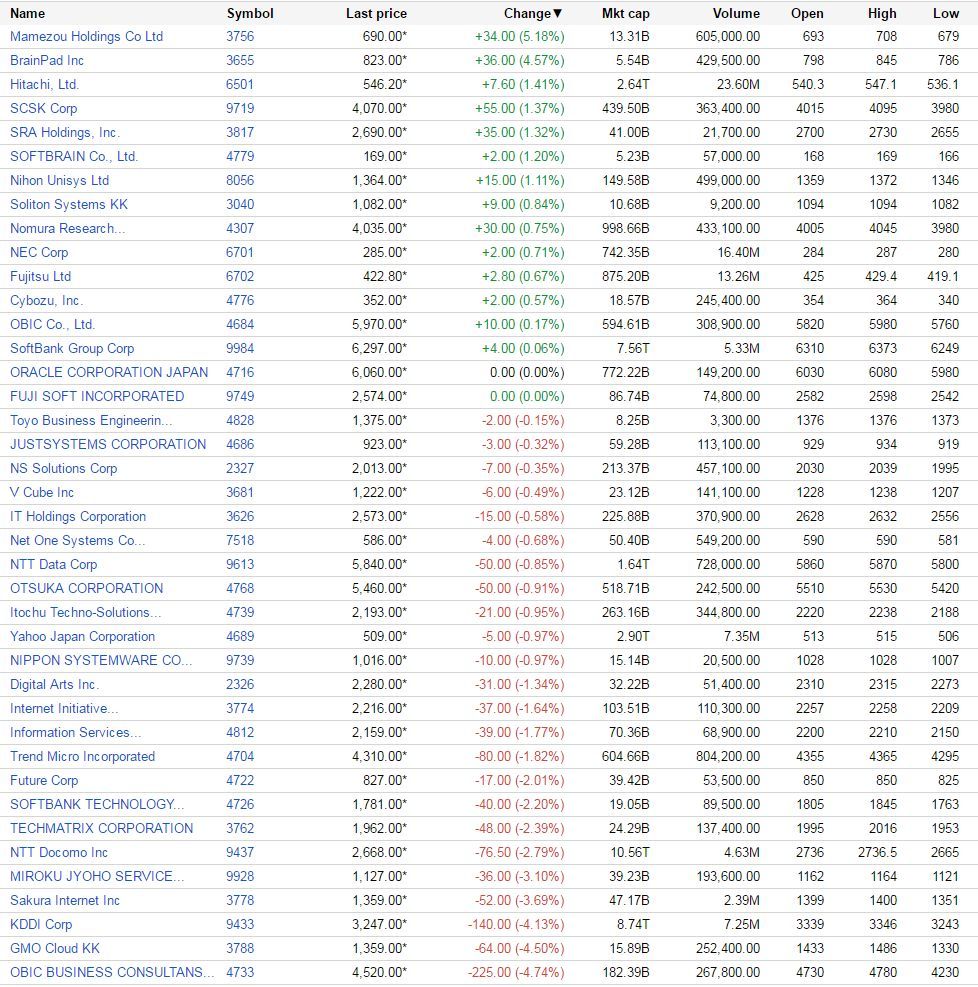Open Net One Systems link
The width and height of the screenshot is (978, 987).
click(x=77, y=540)
